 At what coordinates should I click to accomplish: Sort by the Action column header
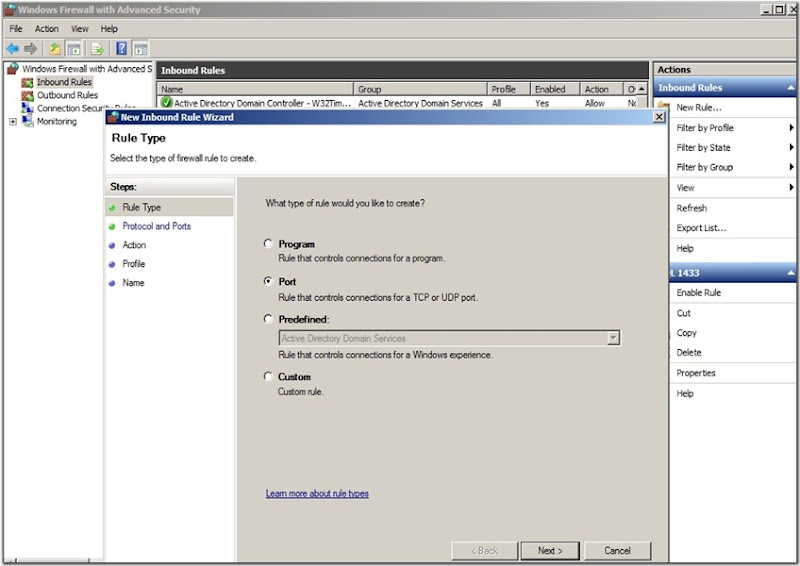tap(601, 89)
